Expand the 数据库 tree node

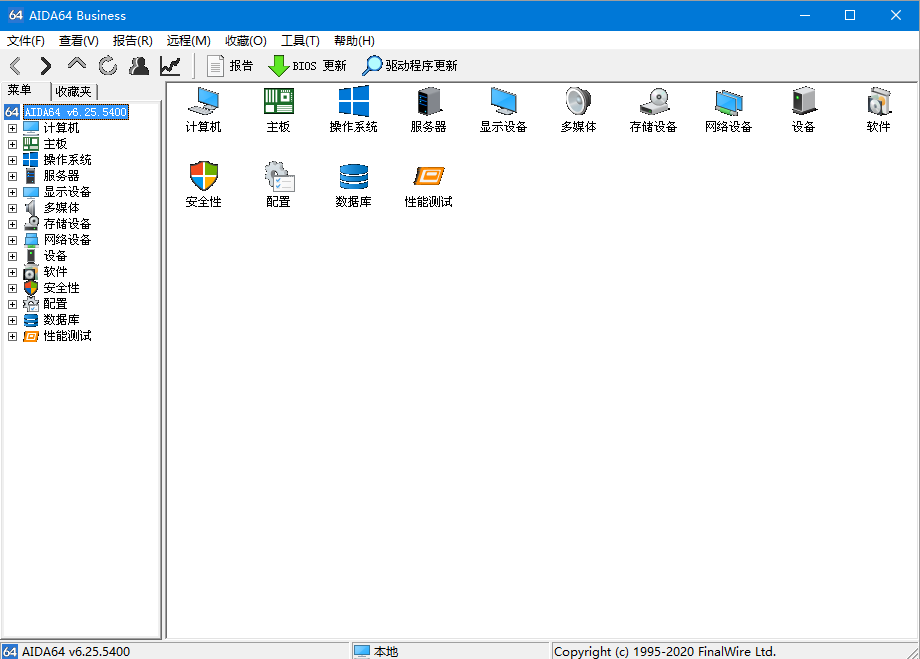click(x=12, y=320)
